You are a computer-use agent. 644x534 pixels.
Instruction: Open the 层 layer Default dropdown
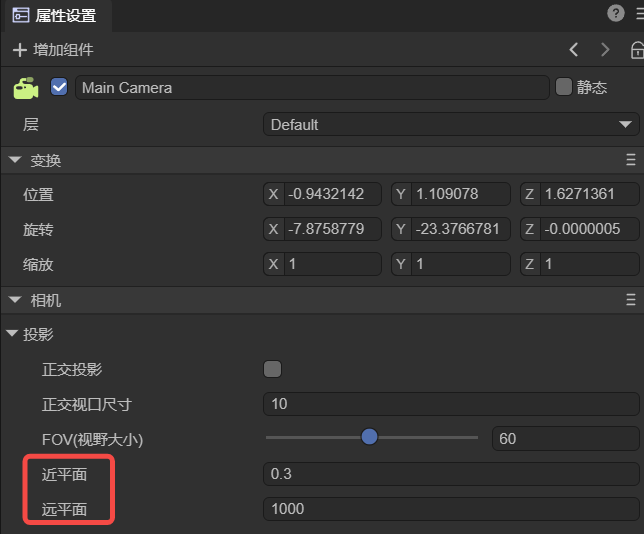[x=450, y=124]
